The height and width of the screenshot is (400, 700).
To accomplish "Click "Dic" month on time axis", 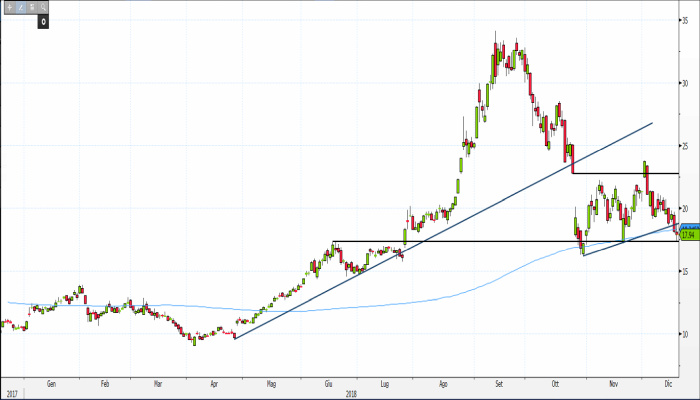I will point(667,383).
